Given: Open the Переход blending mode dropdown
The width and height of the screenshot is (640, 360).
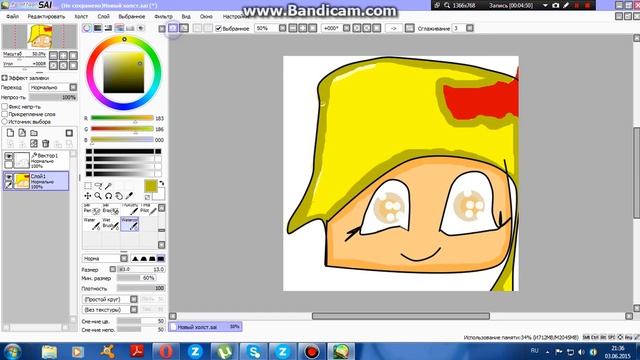Looking at the screenshot, I should tap(53, 87).
